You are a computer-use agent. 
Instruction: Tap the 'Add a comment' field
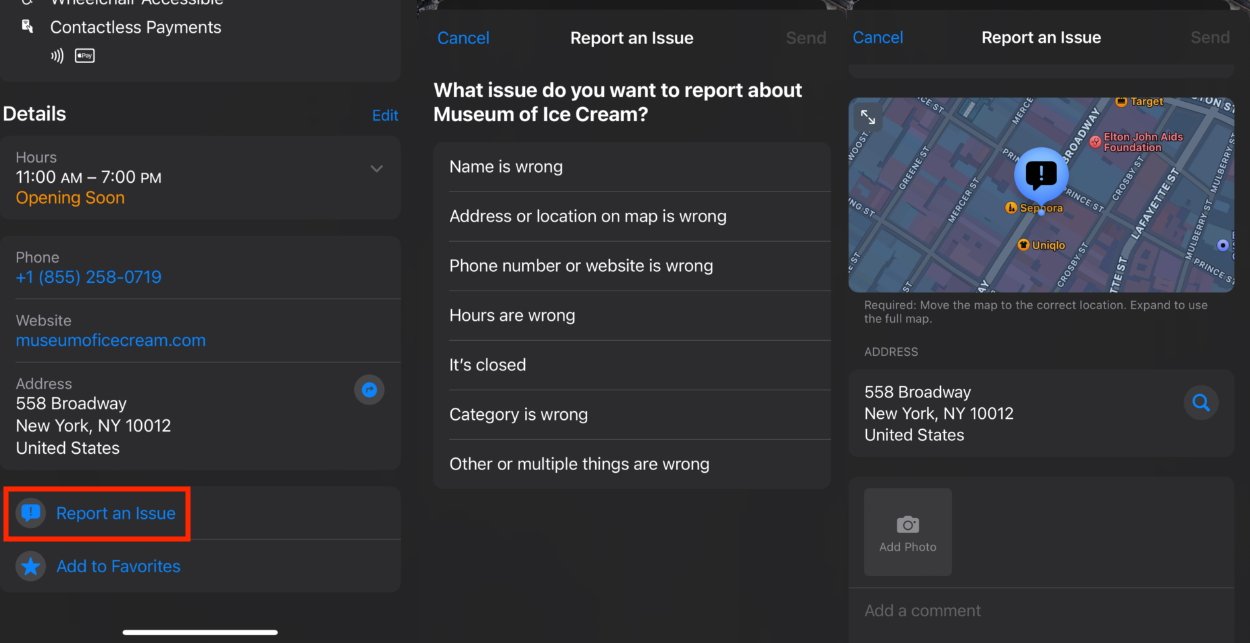pyautogui.click(x=922, y=610)
